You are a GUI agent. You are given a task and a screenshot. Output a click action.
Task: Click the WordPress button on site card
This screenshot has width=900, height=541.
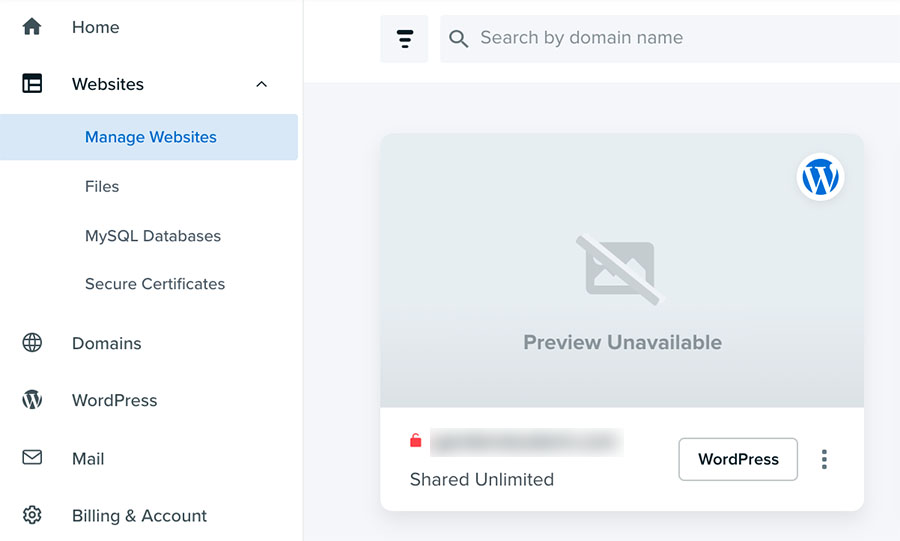(738, 459)
